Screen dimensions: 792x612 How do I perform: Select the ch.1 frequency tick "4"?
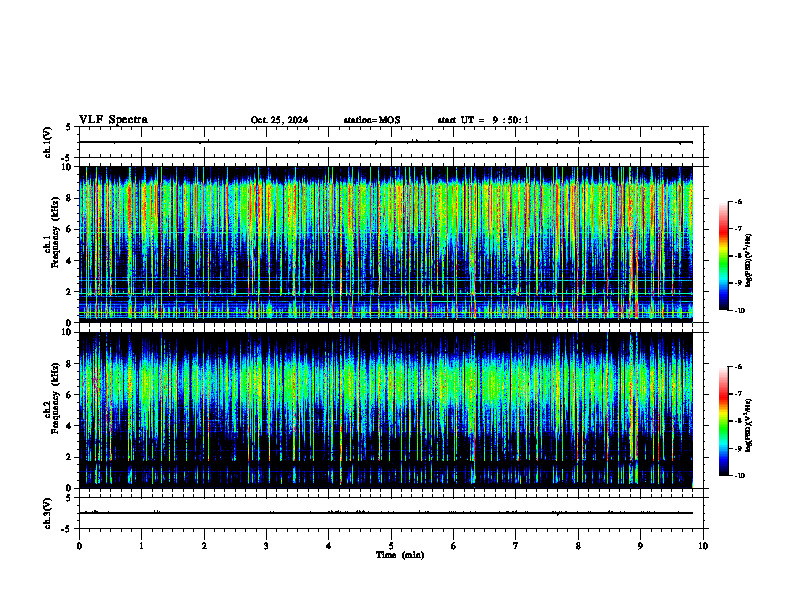click(x=71, y=261)
